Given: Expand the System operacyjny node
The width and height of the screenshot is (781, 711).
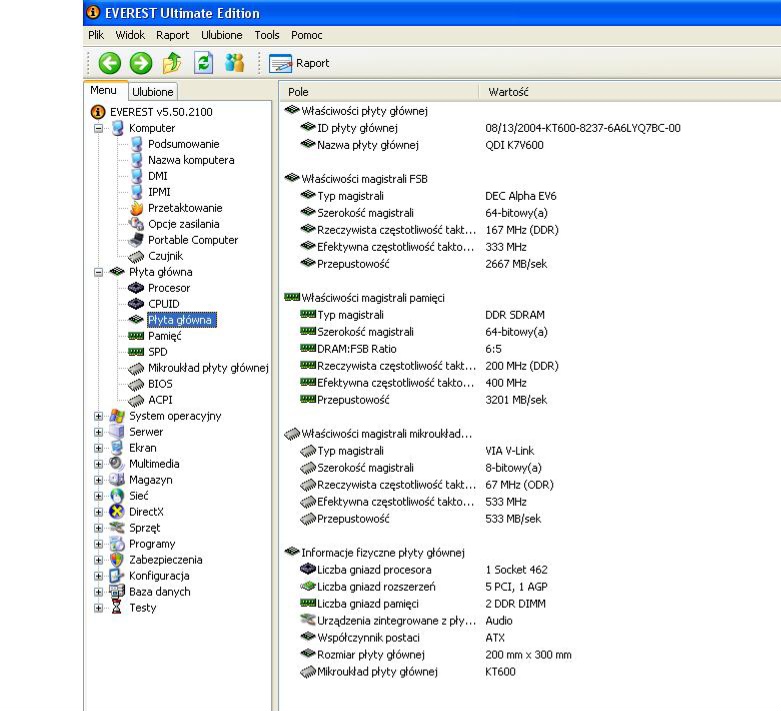Looking at the screenshot, I should tap(99, 416).
